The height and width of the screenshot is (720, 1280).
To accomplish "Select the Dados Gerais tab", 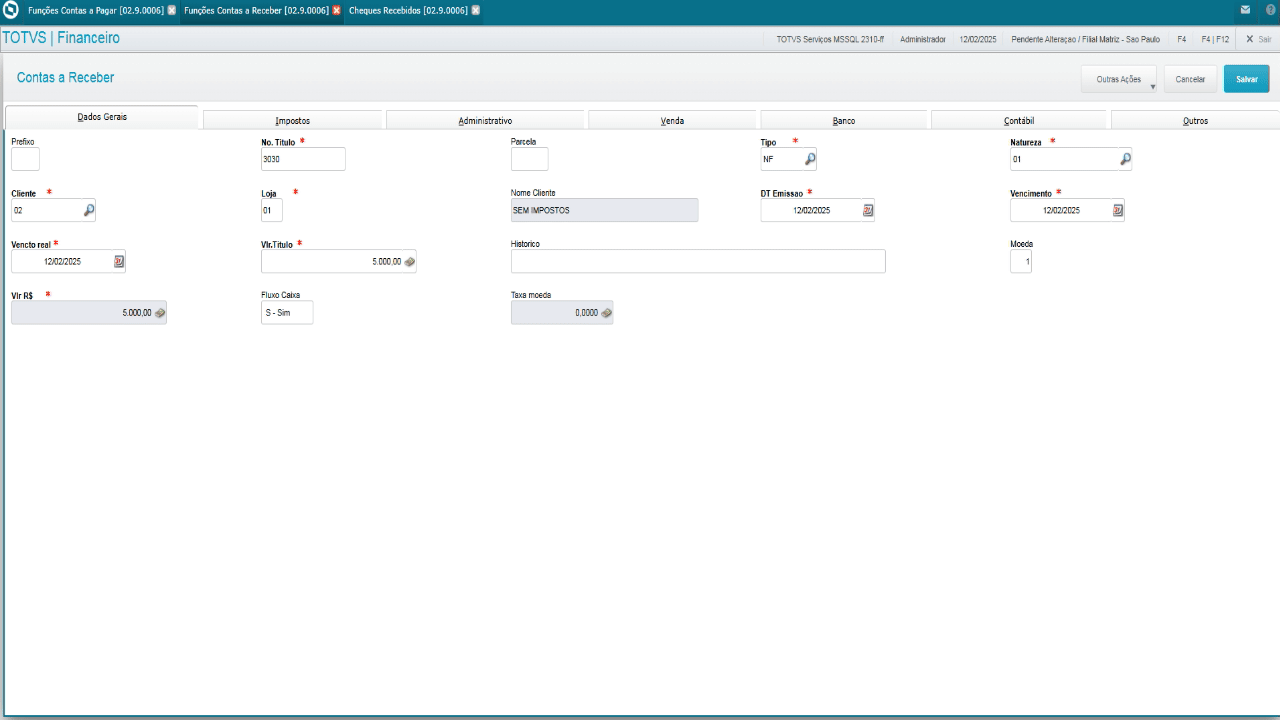I will point(102,117).
